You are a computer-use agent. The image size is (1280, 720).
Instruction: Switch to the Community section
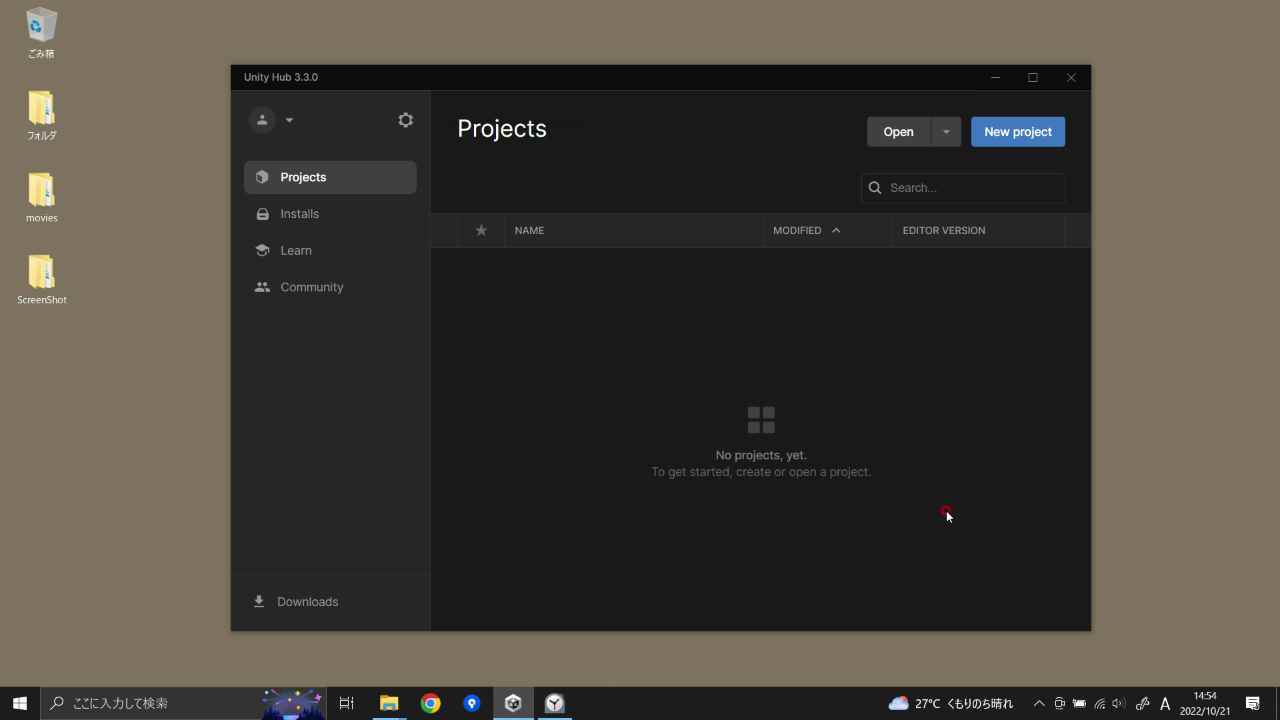[x=330, y=287]
